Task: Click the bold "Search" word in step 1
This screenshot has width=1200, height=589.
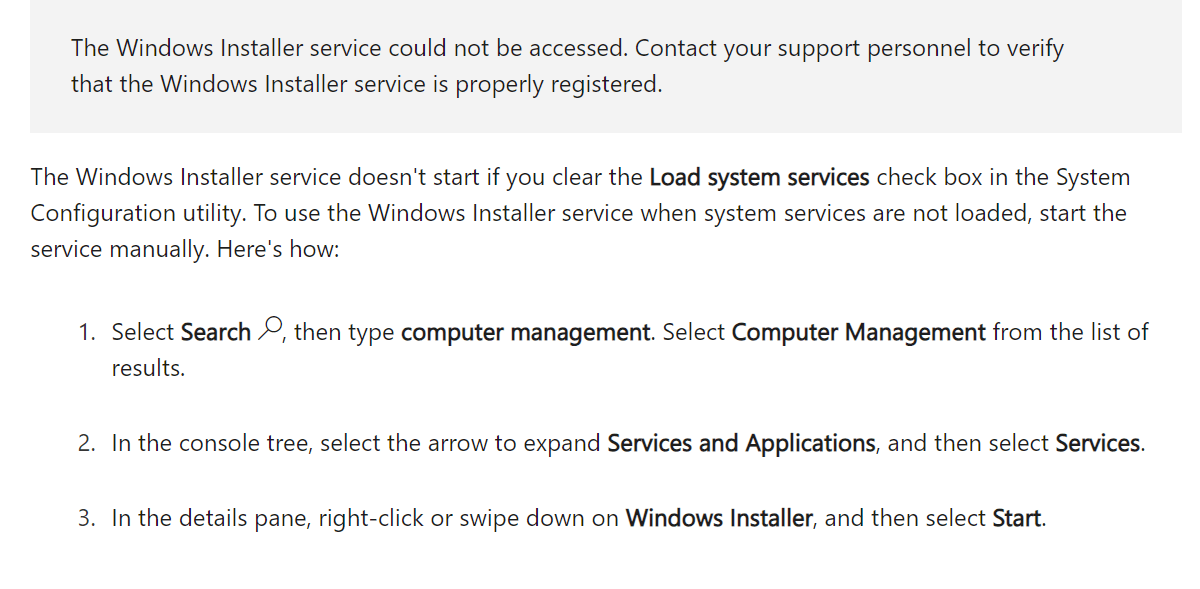Action: [x=216, y=332]
